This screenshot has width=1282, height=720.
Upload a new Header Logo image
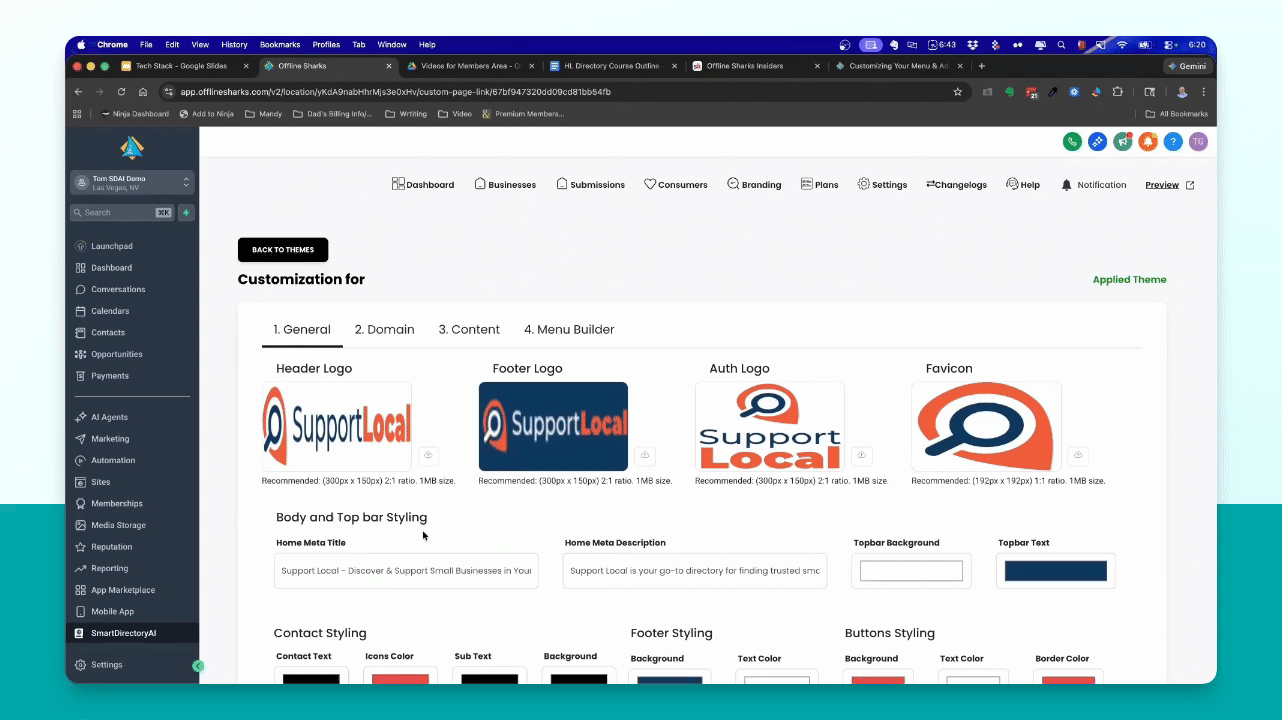click(428, 455)
